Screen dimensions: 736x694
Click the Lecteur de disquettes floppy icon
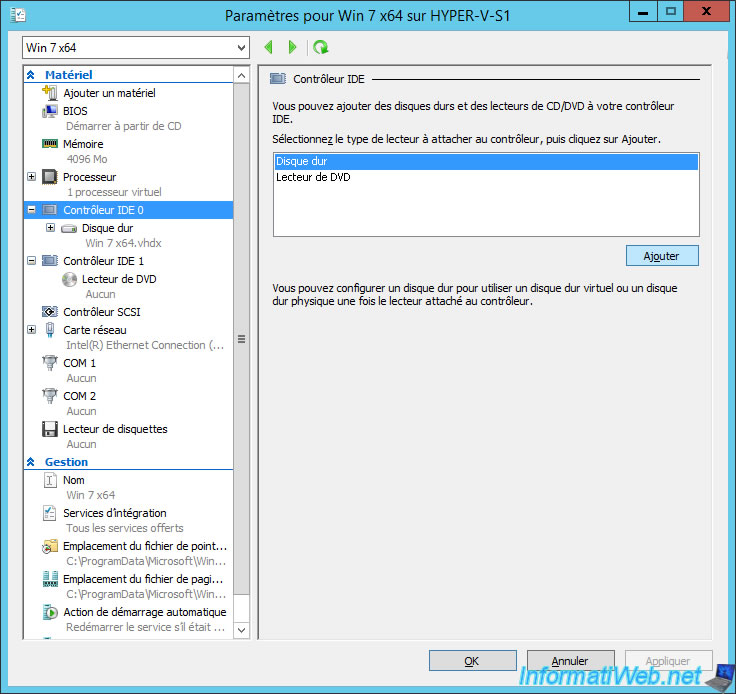(x=50, y=429)
